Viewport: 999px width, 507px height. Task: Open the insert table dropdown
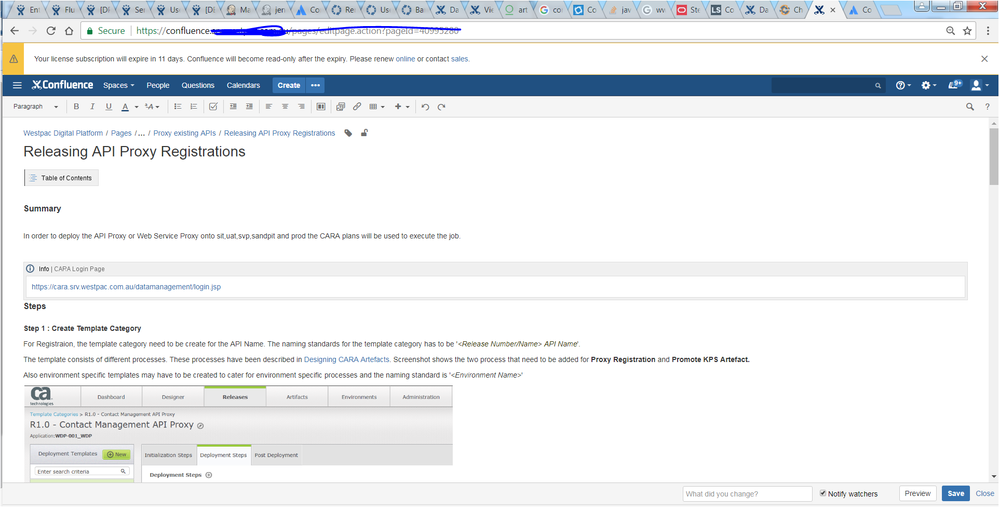click(377, 107)
